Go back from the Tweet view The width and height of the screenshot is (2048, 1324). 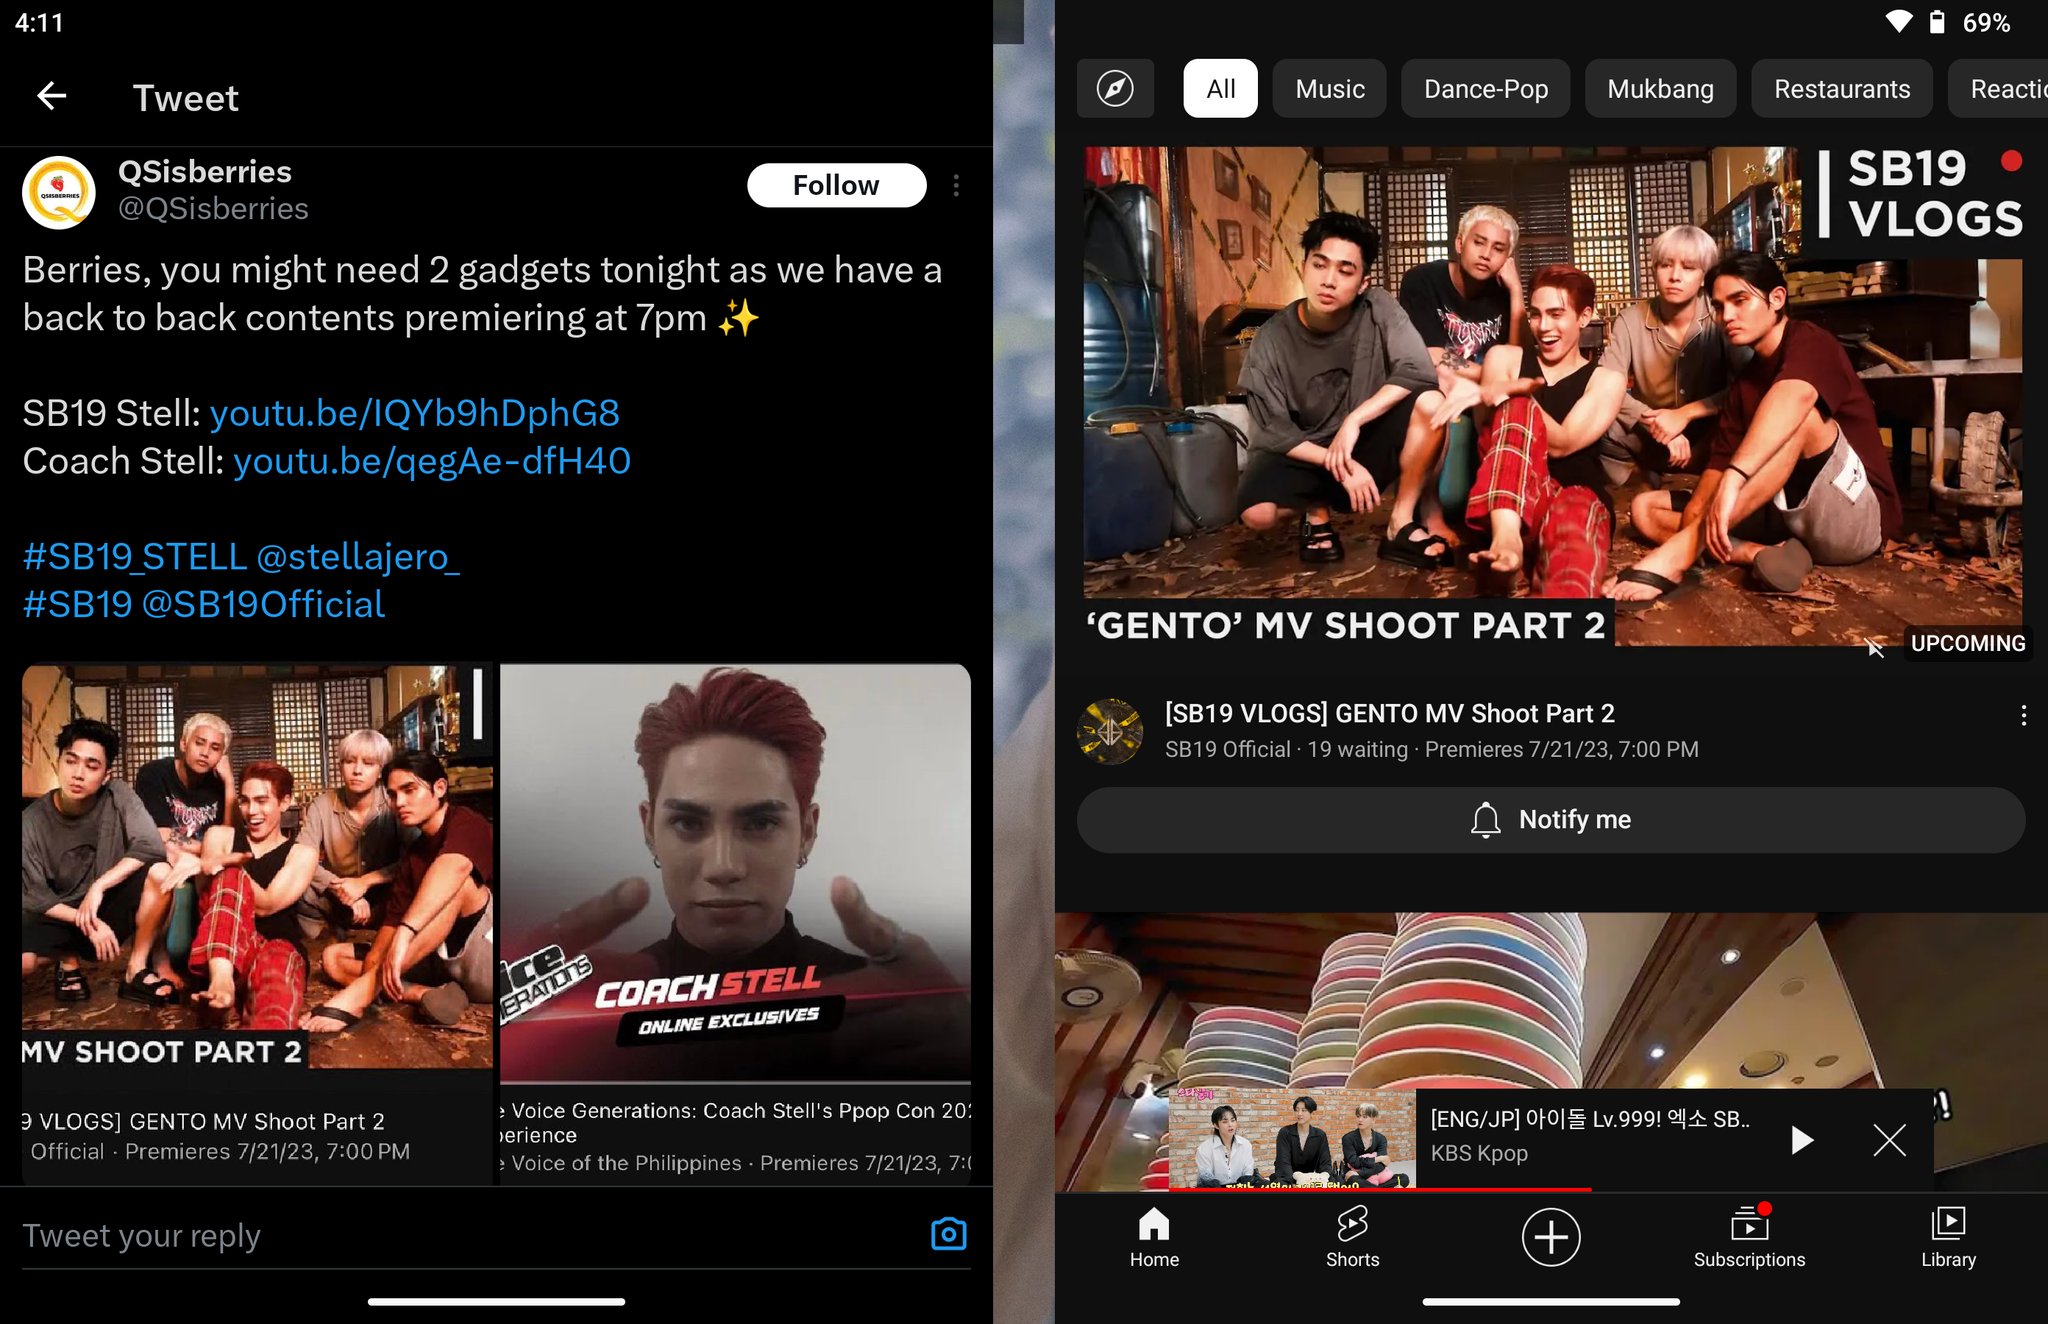coord(52,95)
